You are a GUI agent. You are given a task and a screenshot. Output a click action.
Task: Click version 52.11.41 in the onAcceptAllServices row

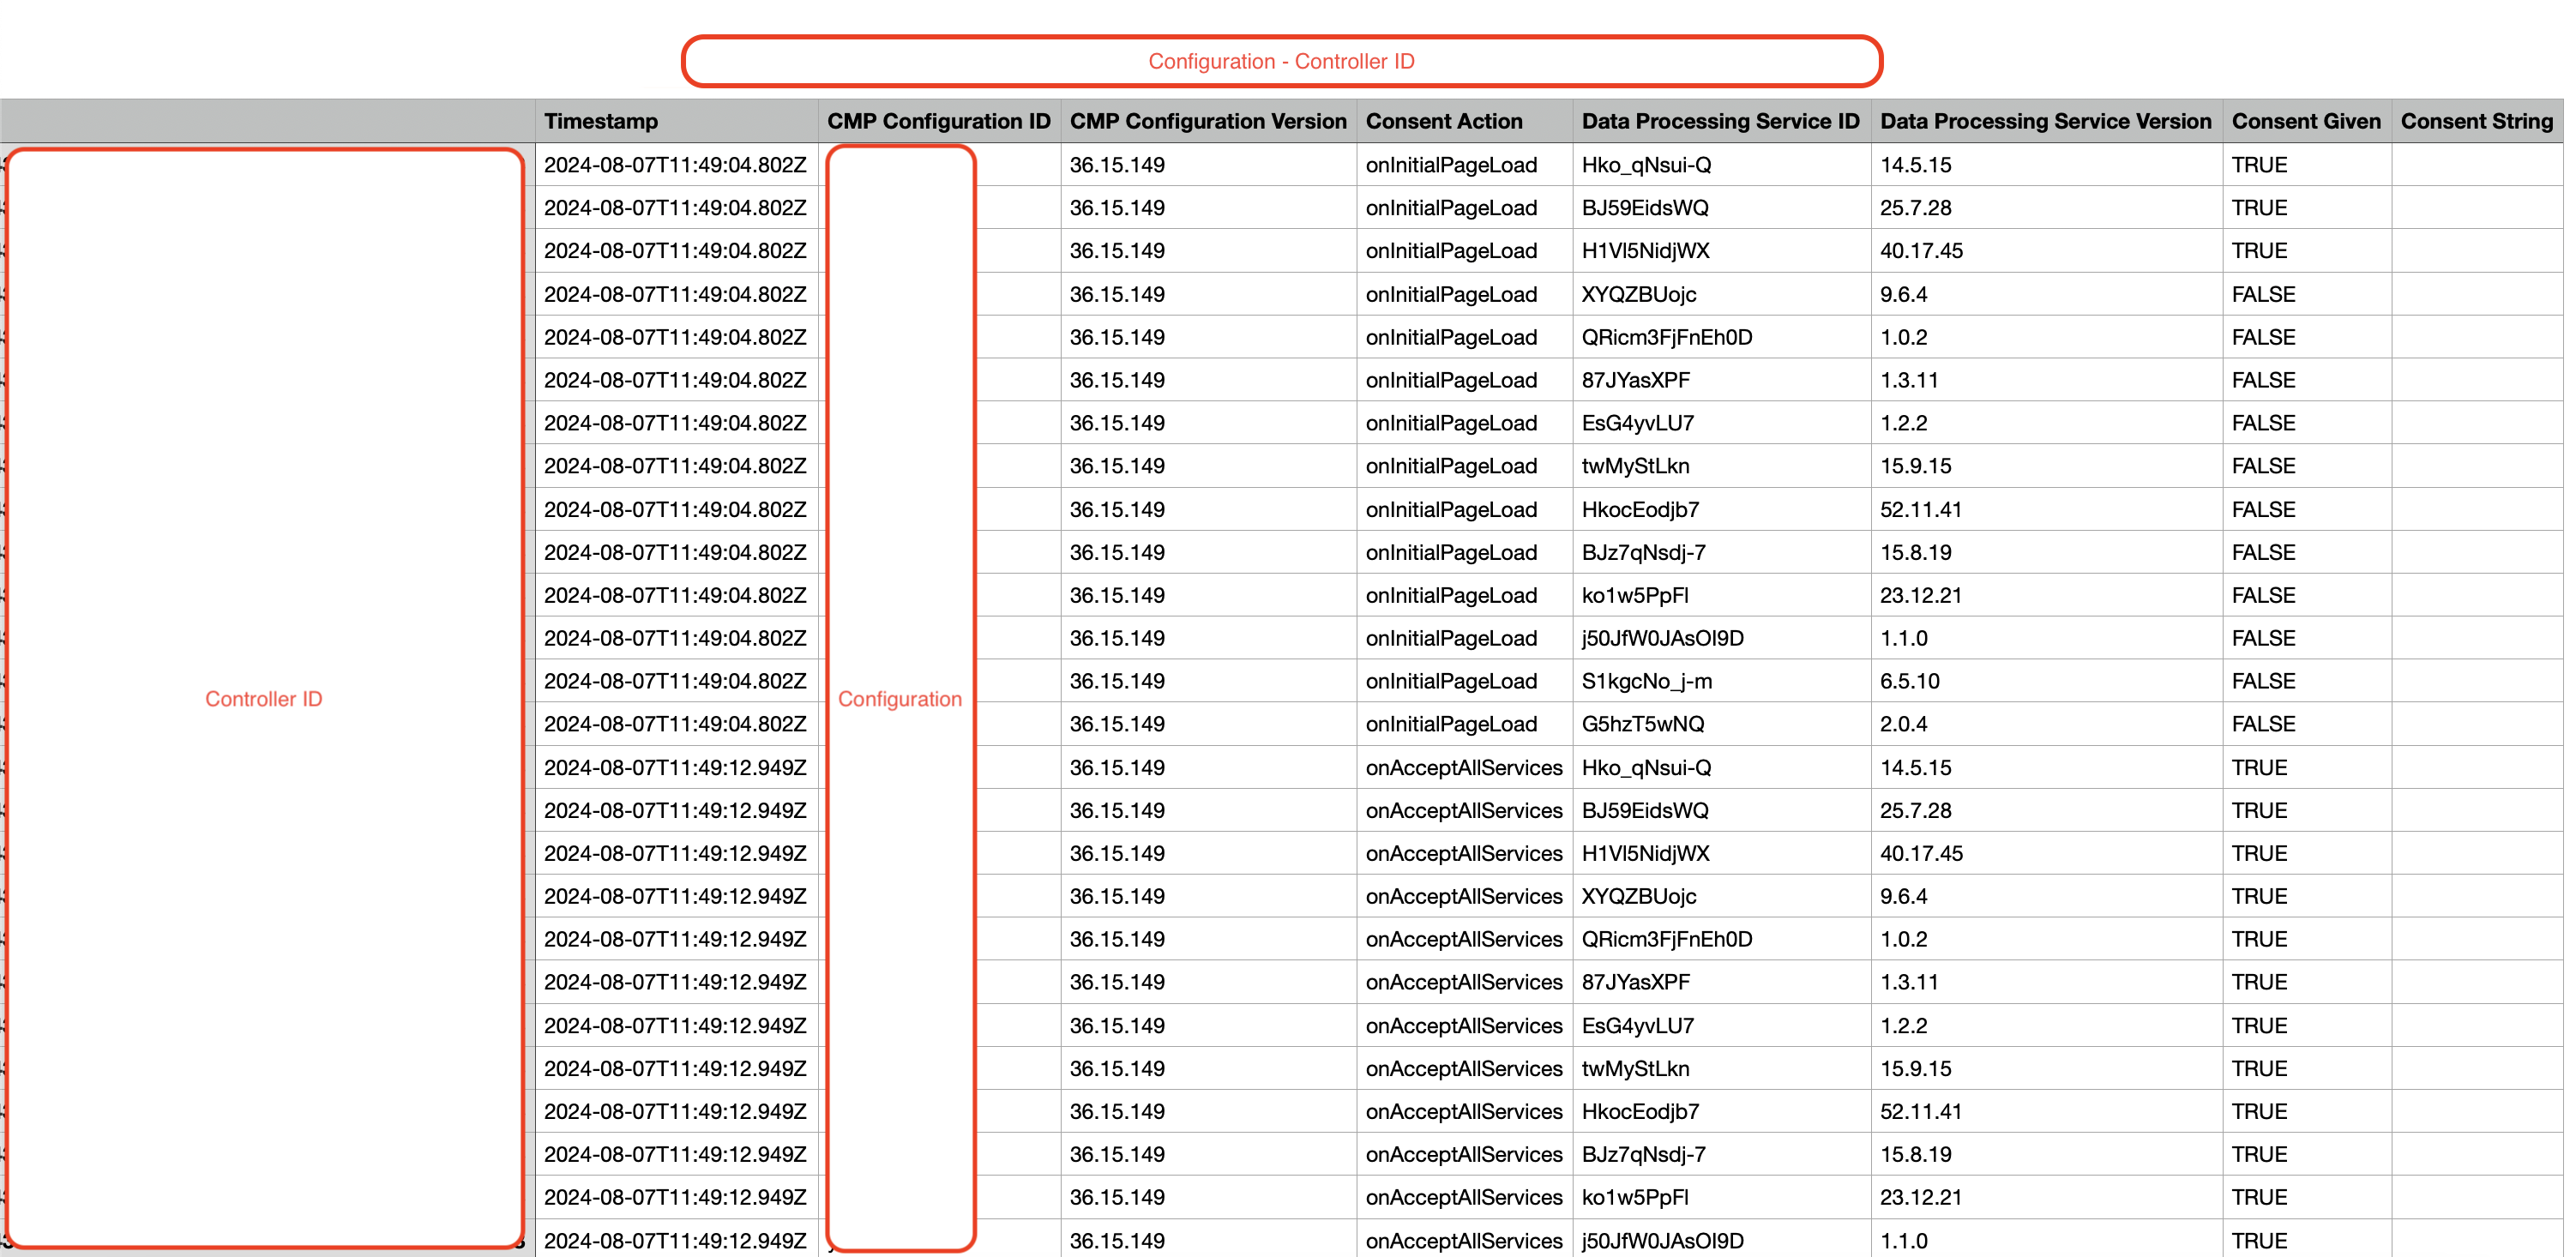(1920, 1112)
